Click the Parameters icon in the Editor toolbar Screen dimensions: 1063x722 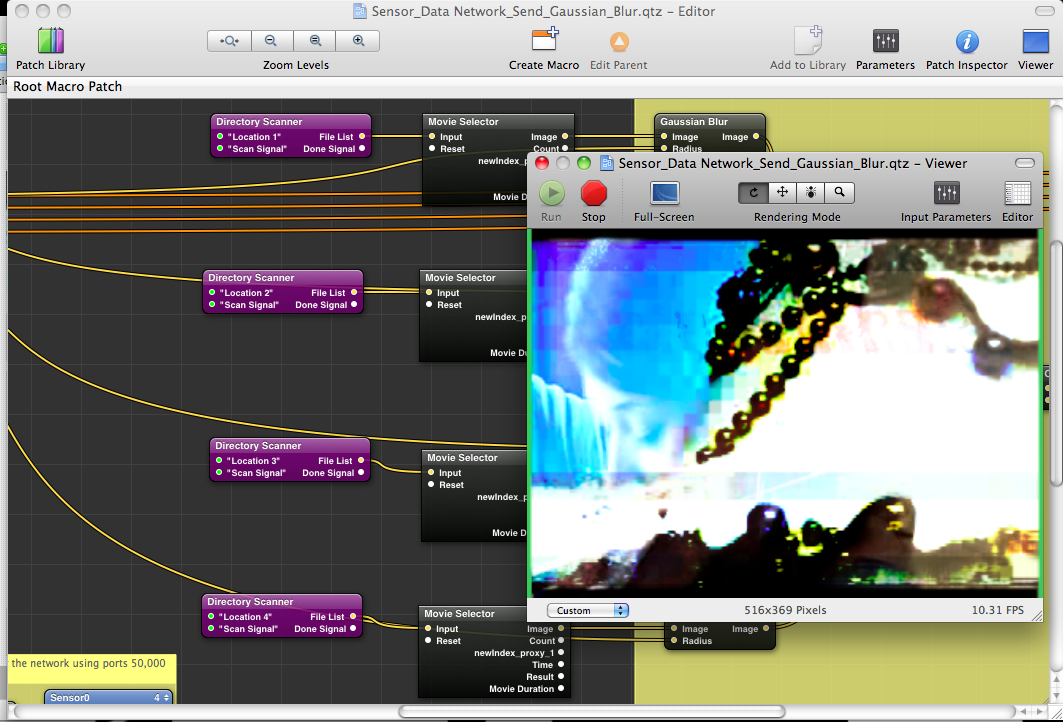pyautogui.click(x=885, y=42)
